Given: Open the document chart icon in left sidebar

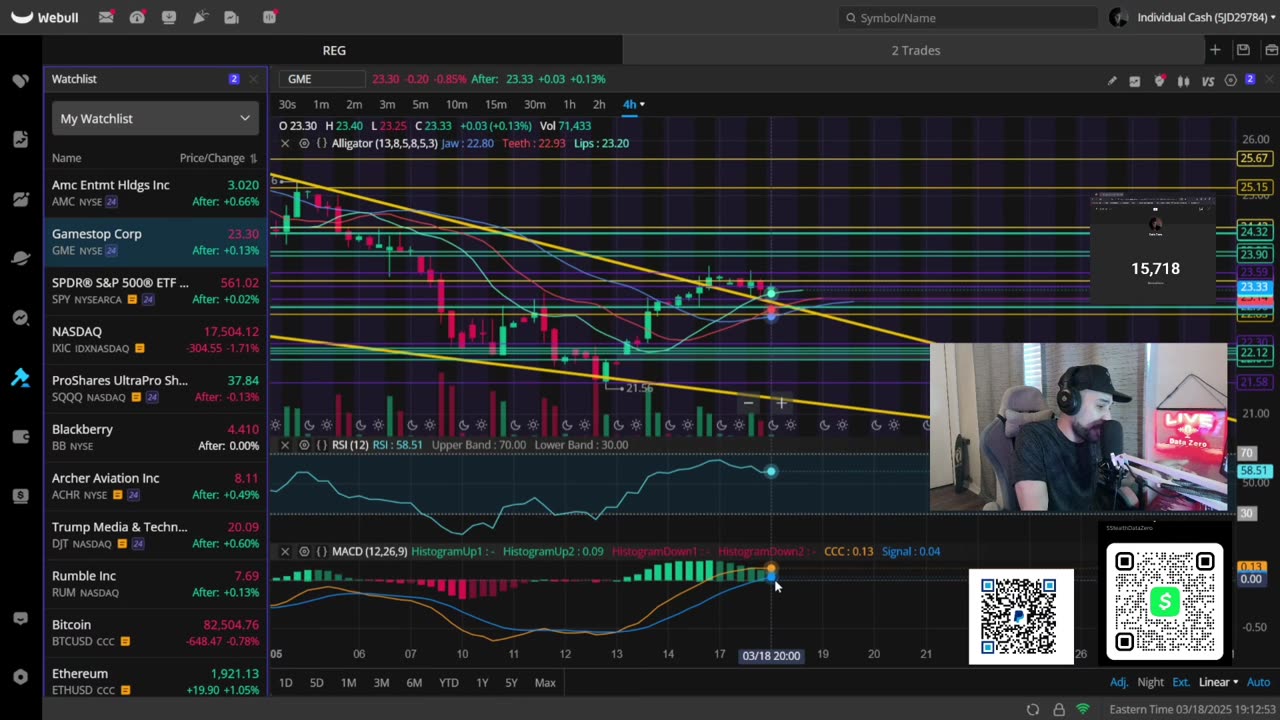Looking at the screenshot, I should (x=21, y=139).
